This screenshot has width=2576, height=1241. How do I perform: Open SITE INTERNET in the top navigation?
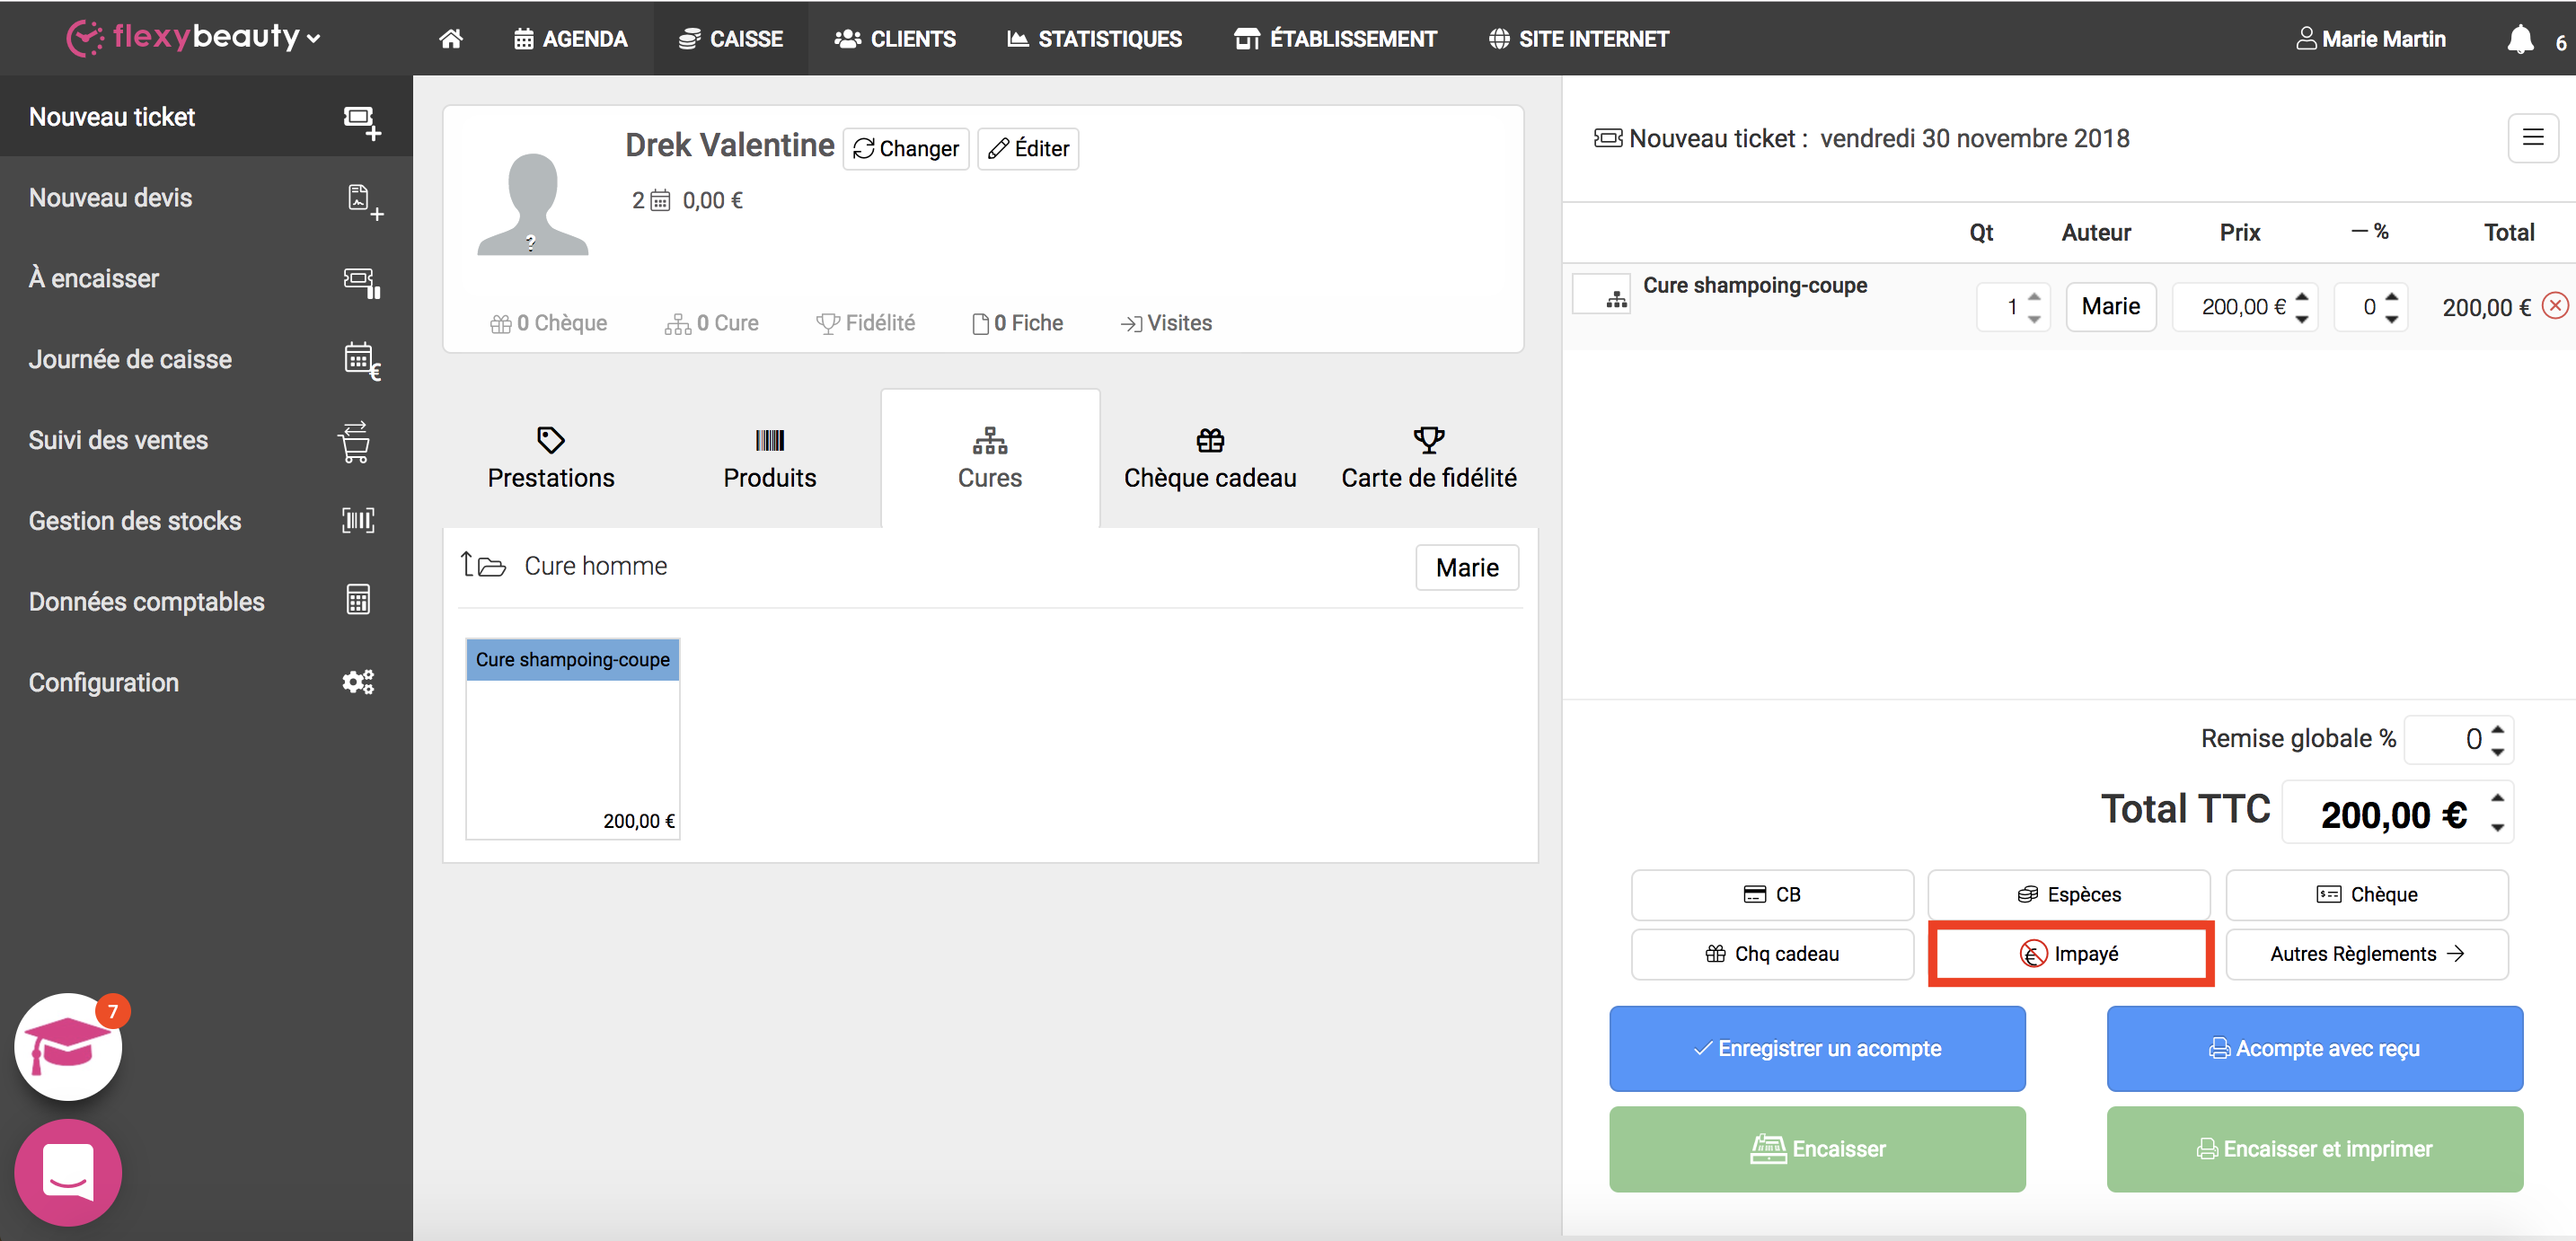[1578, 39]
